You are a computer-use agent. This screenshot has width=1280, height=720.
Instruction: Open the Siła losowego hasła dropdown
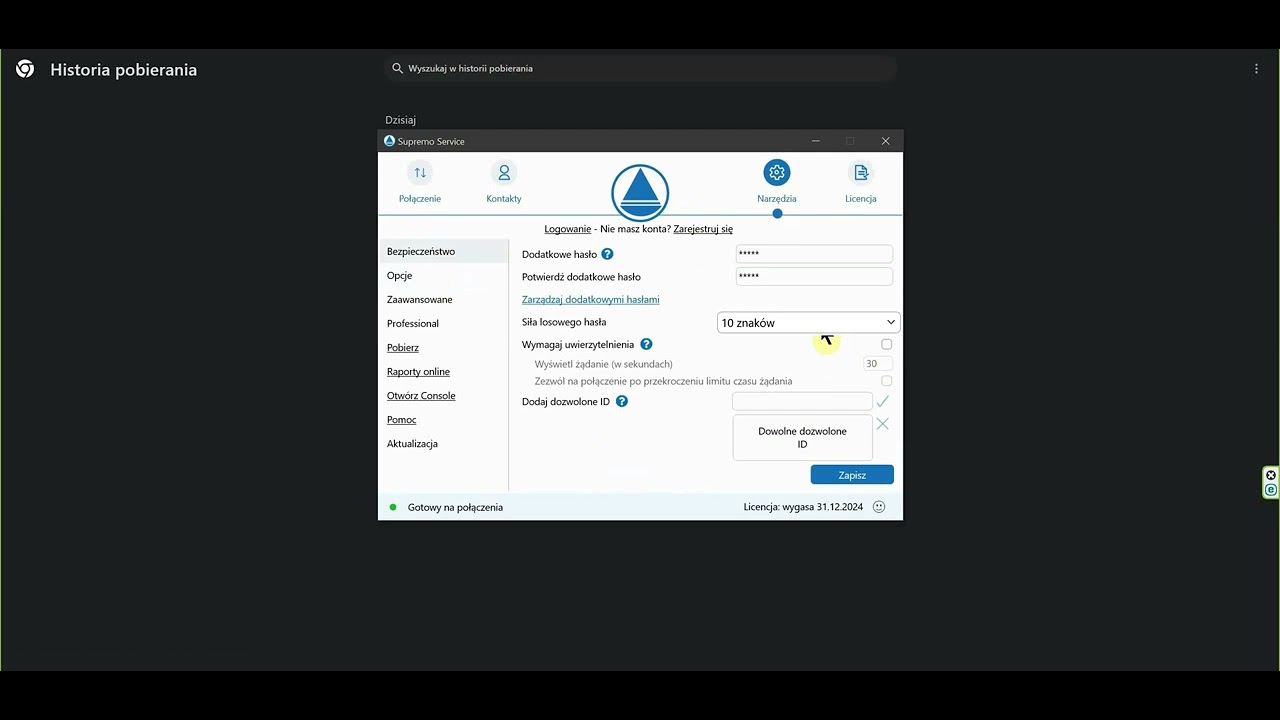(808, 323)
